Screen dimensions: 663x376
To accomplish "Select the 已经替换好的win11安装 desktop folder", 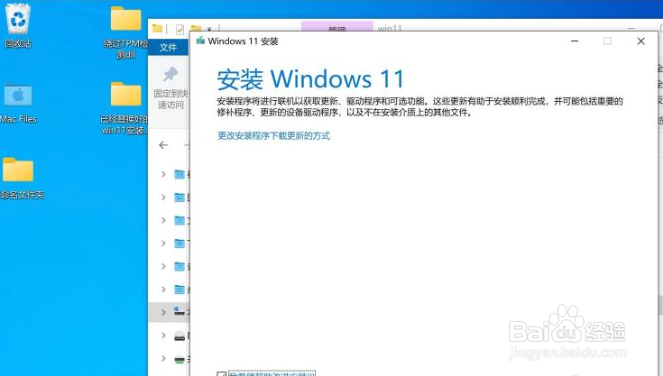I will [125, 108].
